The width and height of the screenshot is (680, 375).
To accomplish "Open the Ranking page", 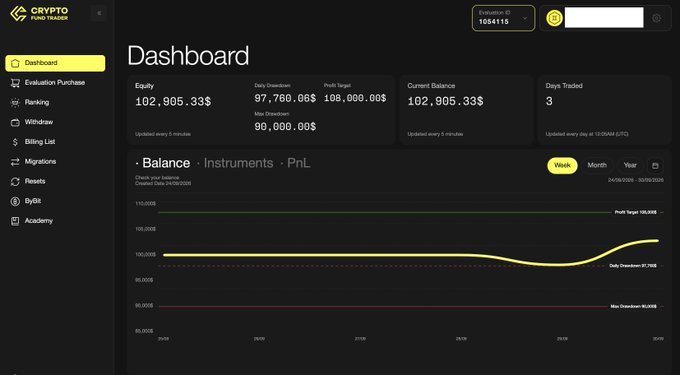I will pos(37,103).
